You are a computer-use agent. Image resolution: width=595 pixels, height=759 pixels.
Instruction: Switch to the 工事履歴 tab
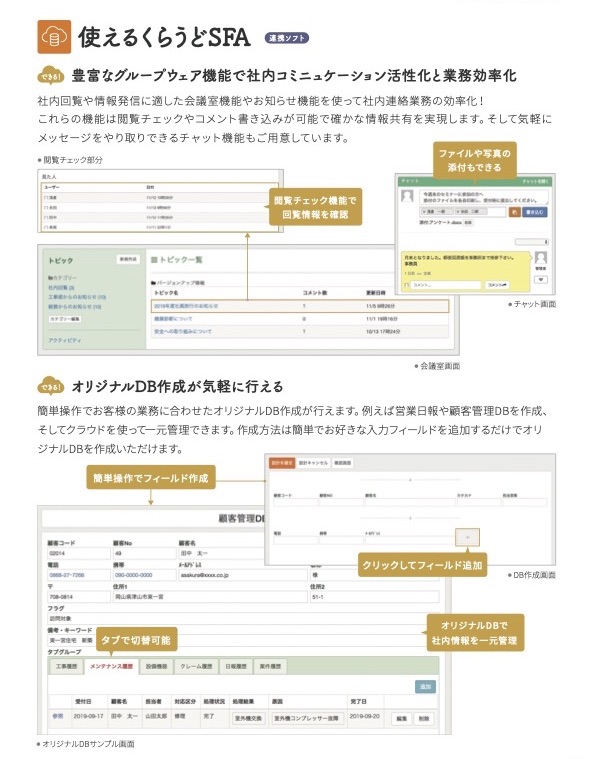pyautogui.click(x=67, y=667)
